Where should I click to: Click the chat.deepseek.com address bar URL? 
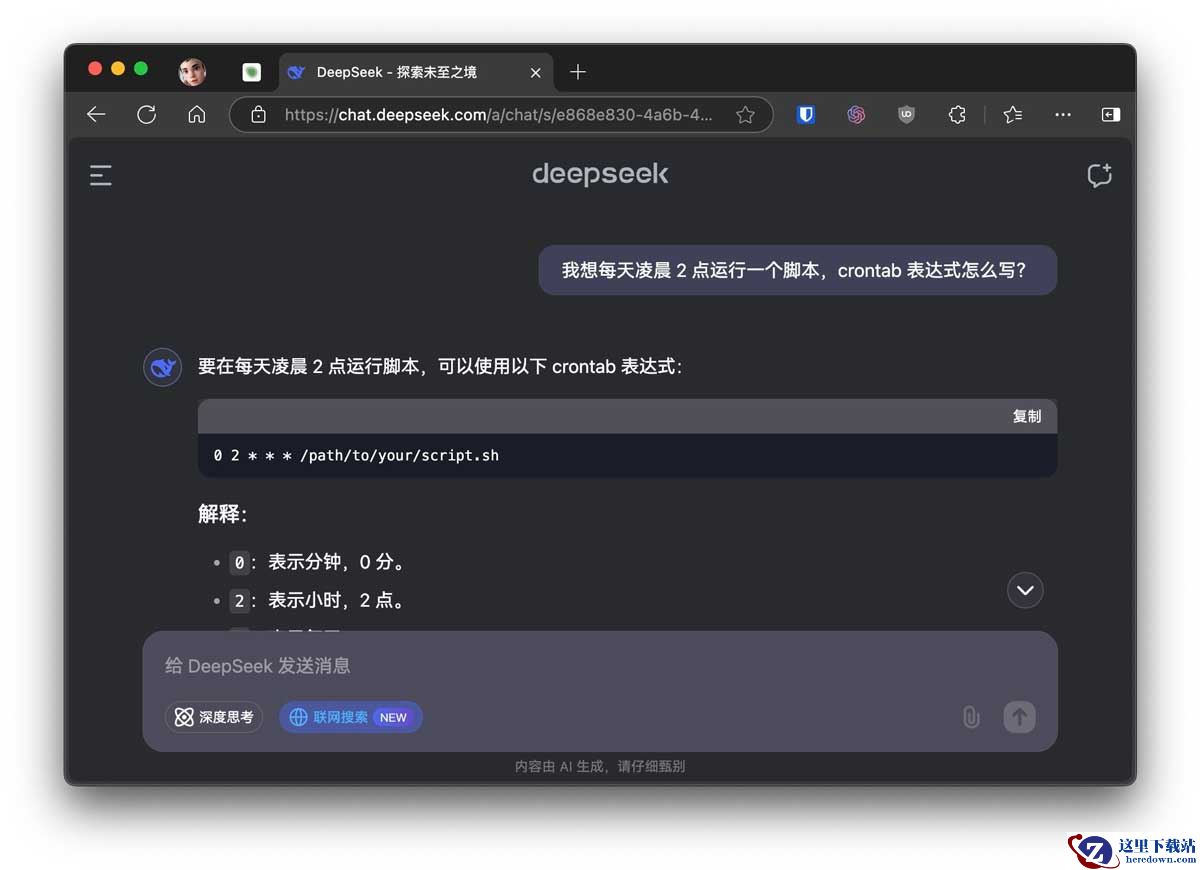click(499, 115)
